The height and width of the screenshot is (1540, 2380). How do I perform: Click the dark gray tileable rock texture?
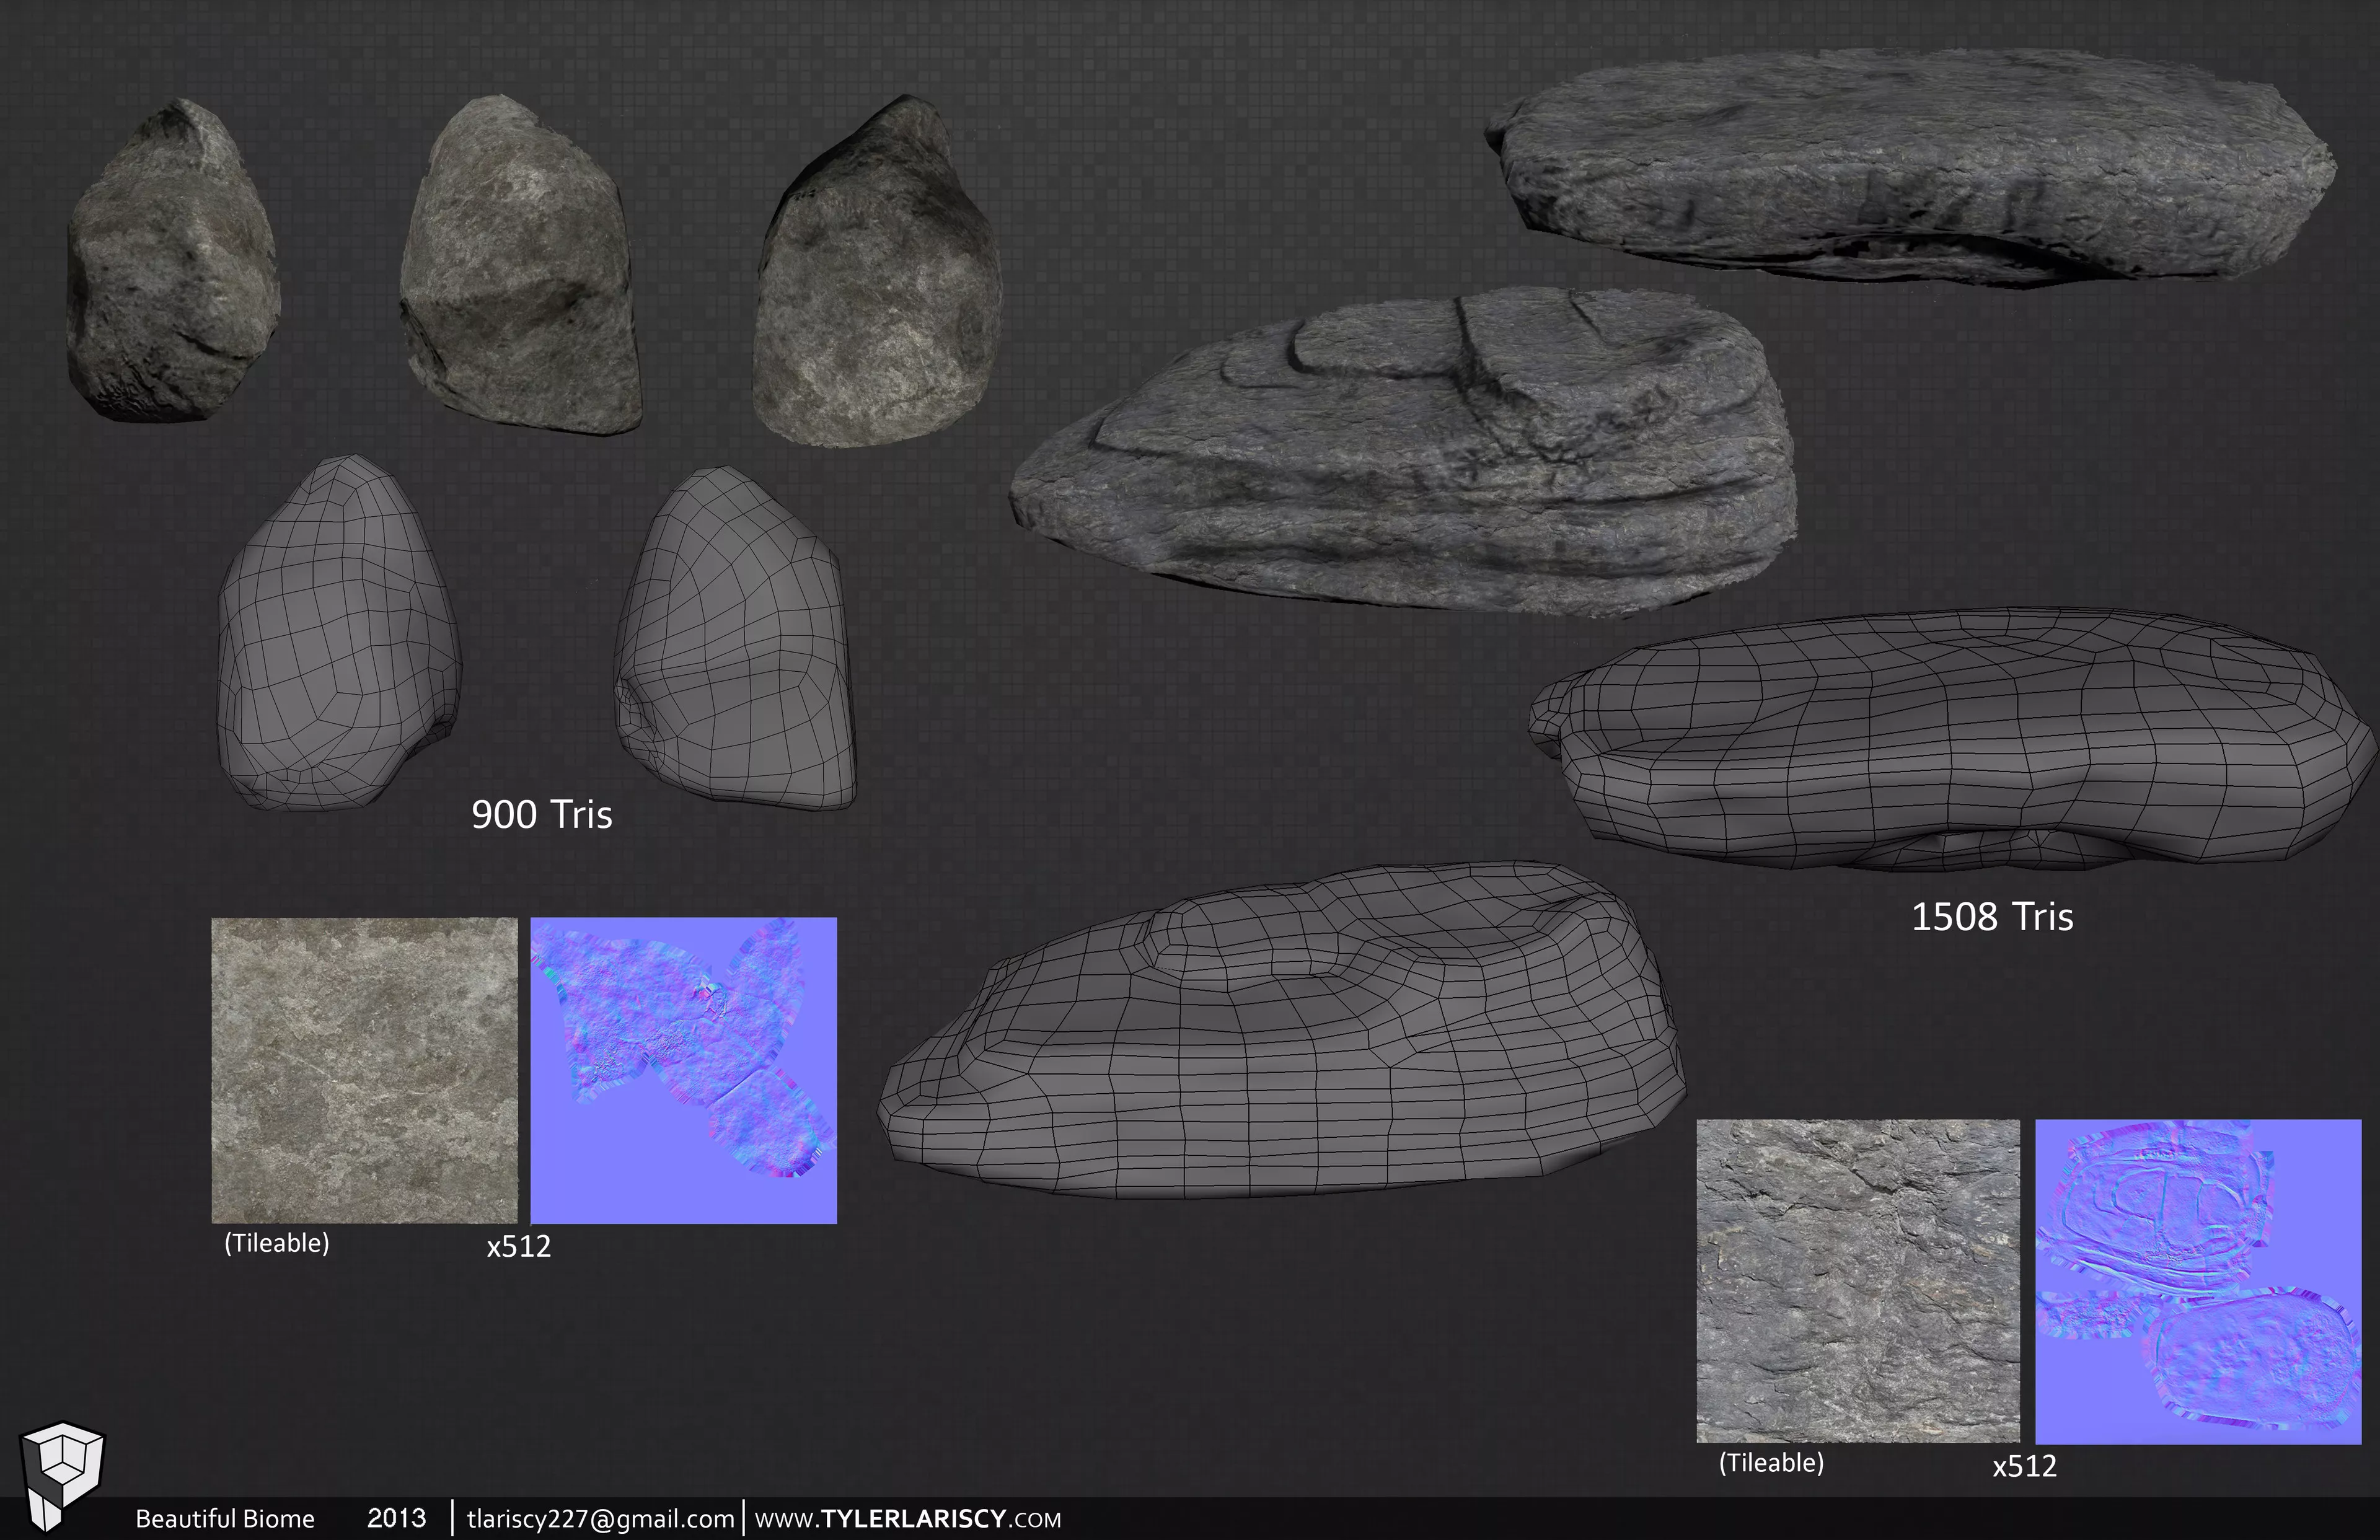click(1857, 1280)
